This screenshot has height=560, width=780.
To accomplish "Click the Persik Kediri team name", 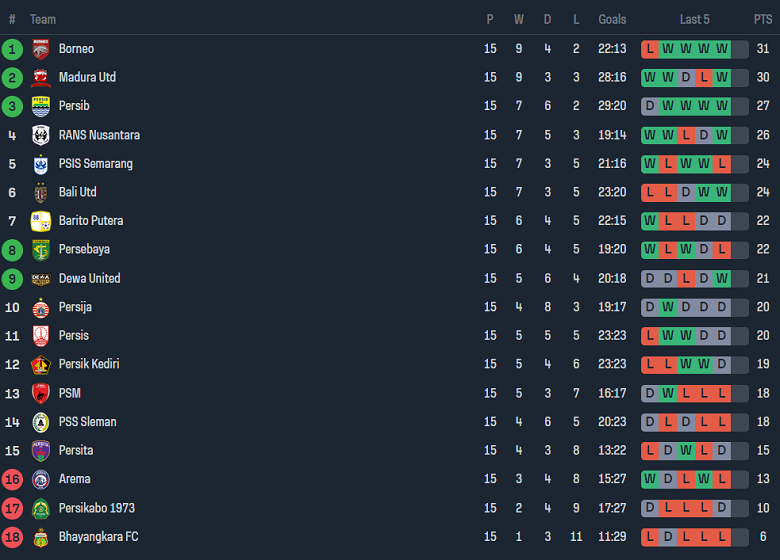I will pos(89,364).
